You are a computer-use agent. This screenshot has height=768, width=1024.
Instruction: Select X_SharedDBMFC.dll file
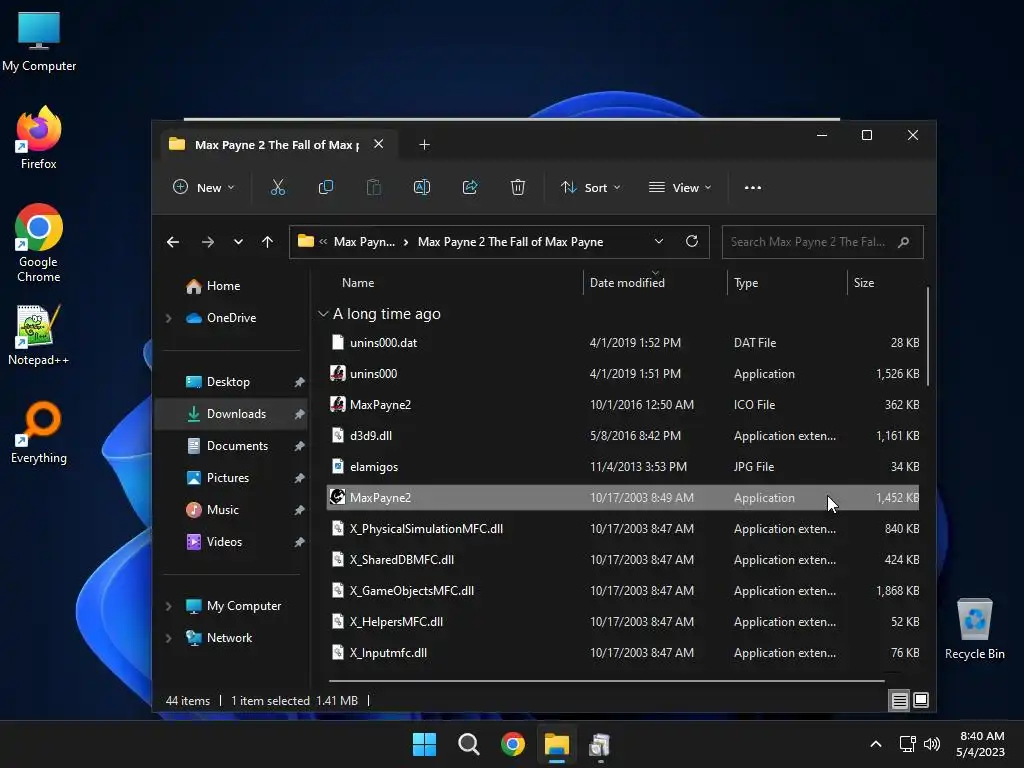coord(622,560)
